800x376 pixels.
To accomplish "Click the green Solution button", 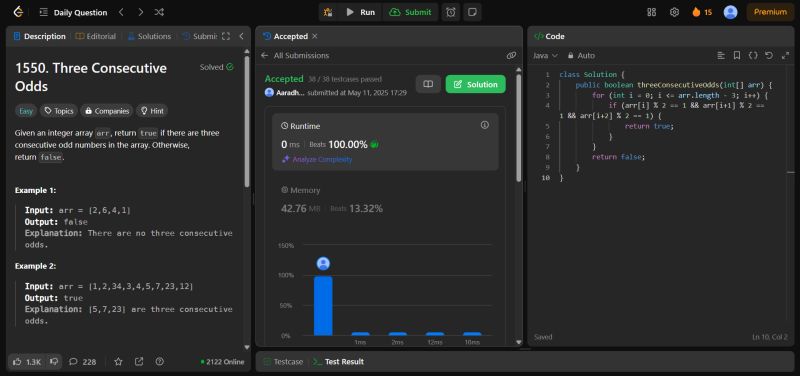I will [476, 84].
